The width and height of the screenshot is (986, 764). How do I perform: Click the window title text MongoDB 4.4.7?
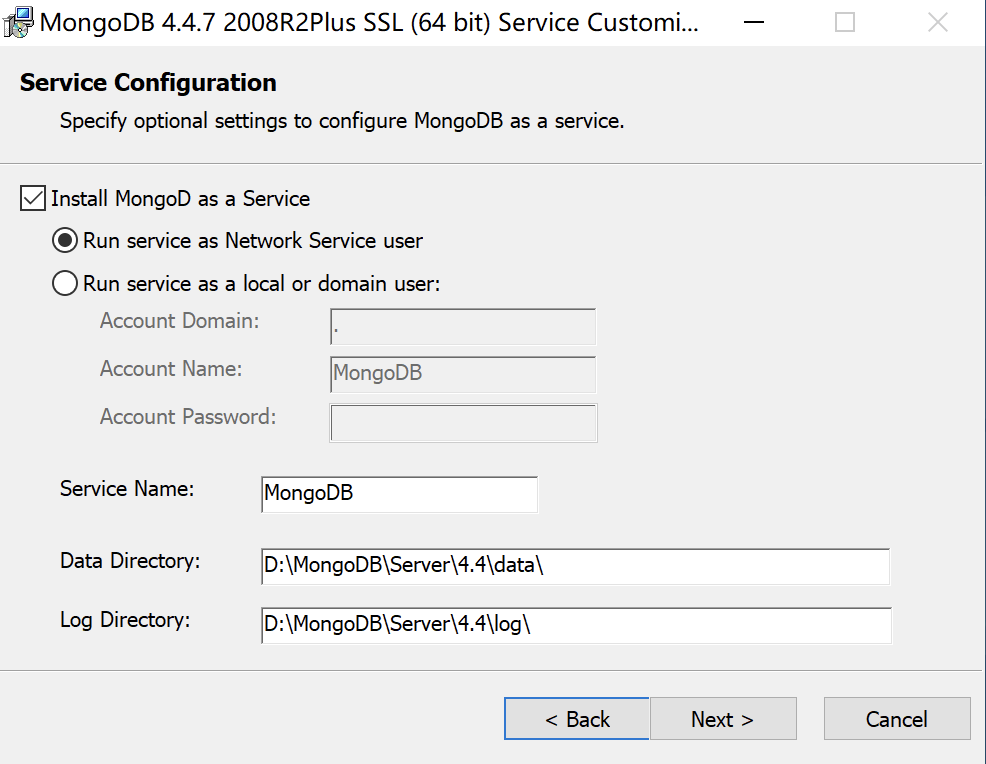368,23
